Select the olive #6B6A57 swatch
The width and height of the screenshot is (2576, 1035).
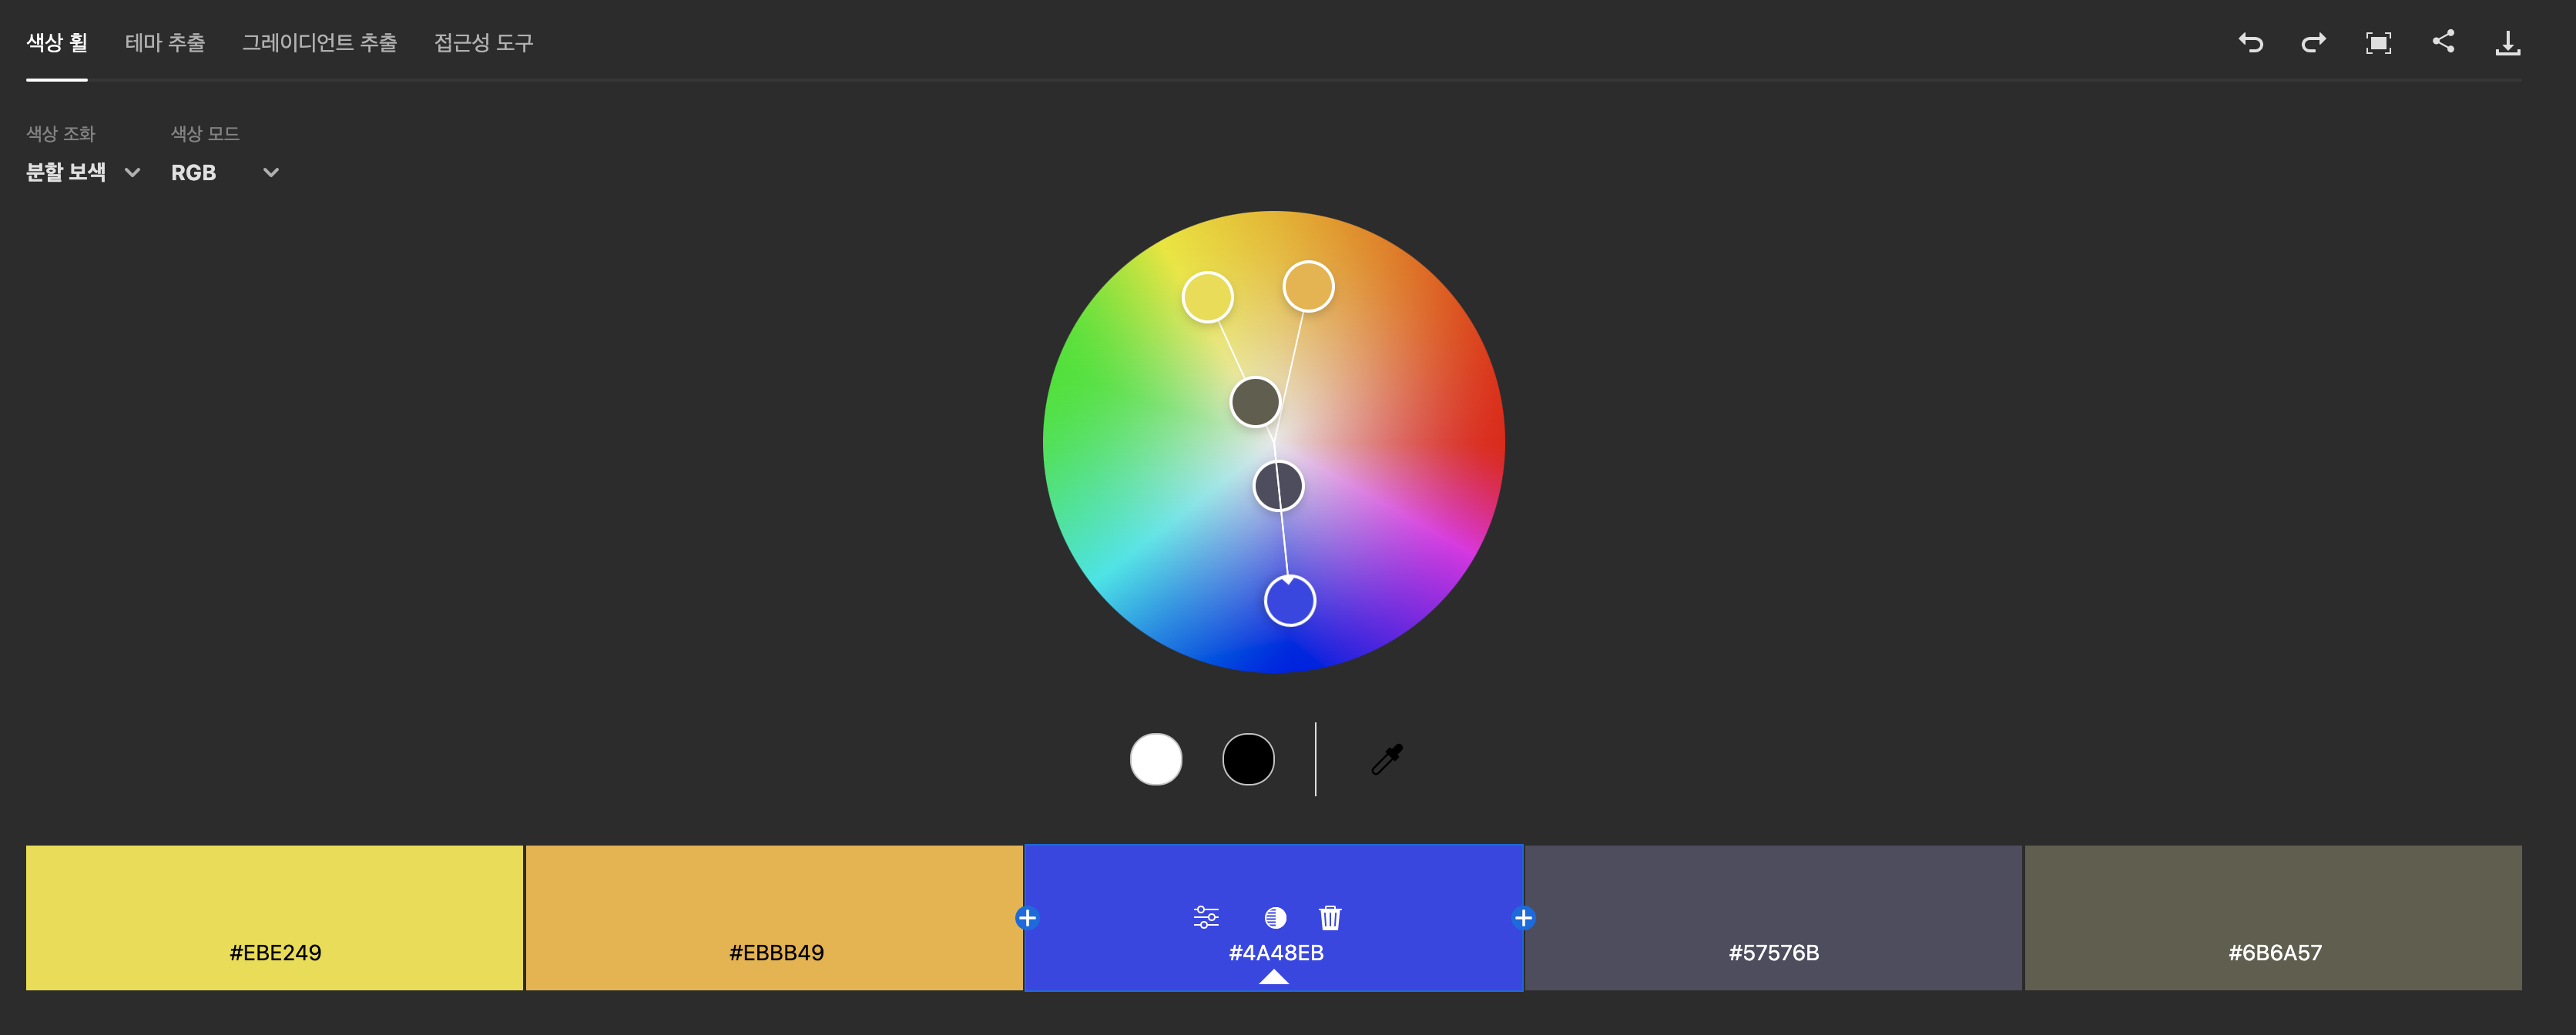tap(2273, 917)
